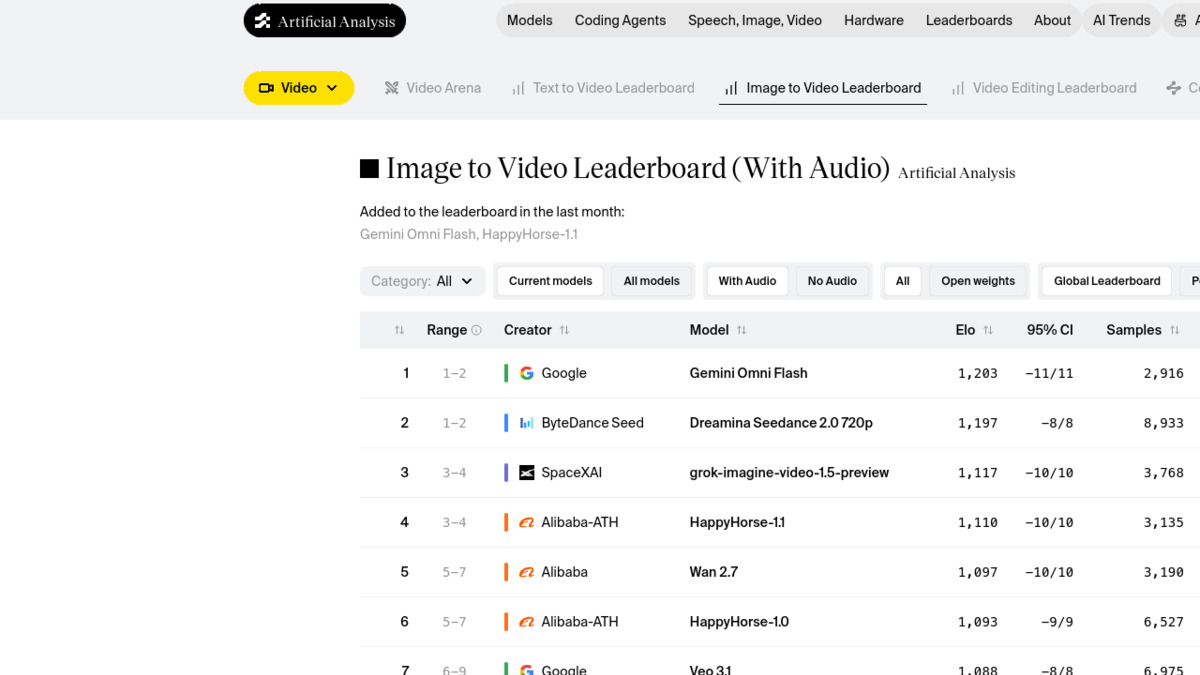Sort the table by Model column arrows
Image resolution: width=1200 pixels, height=675 pixels.
click(741, 330)
